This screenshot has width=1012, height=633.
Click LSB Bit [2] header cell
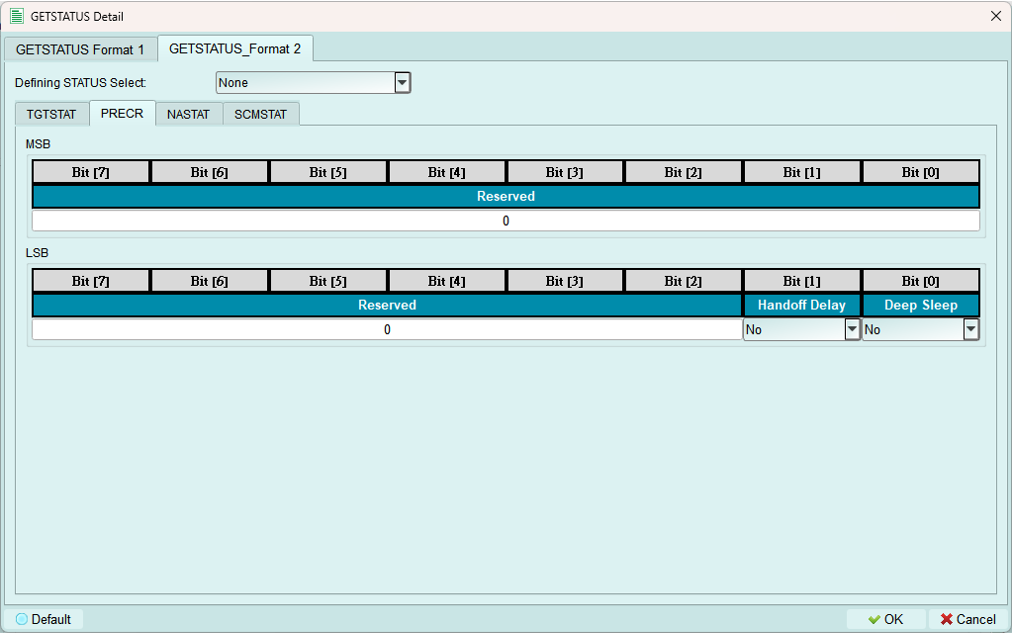point(683,281)
